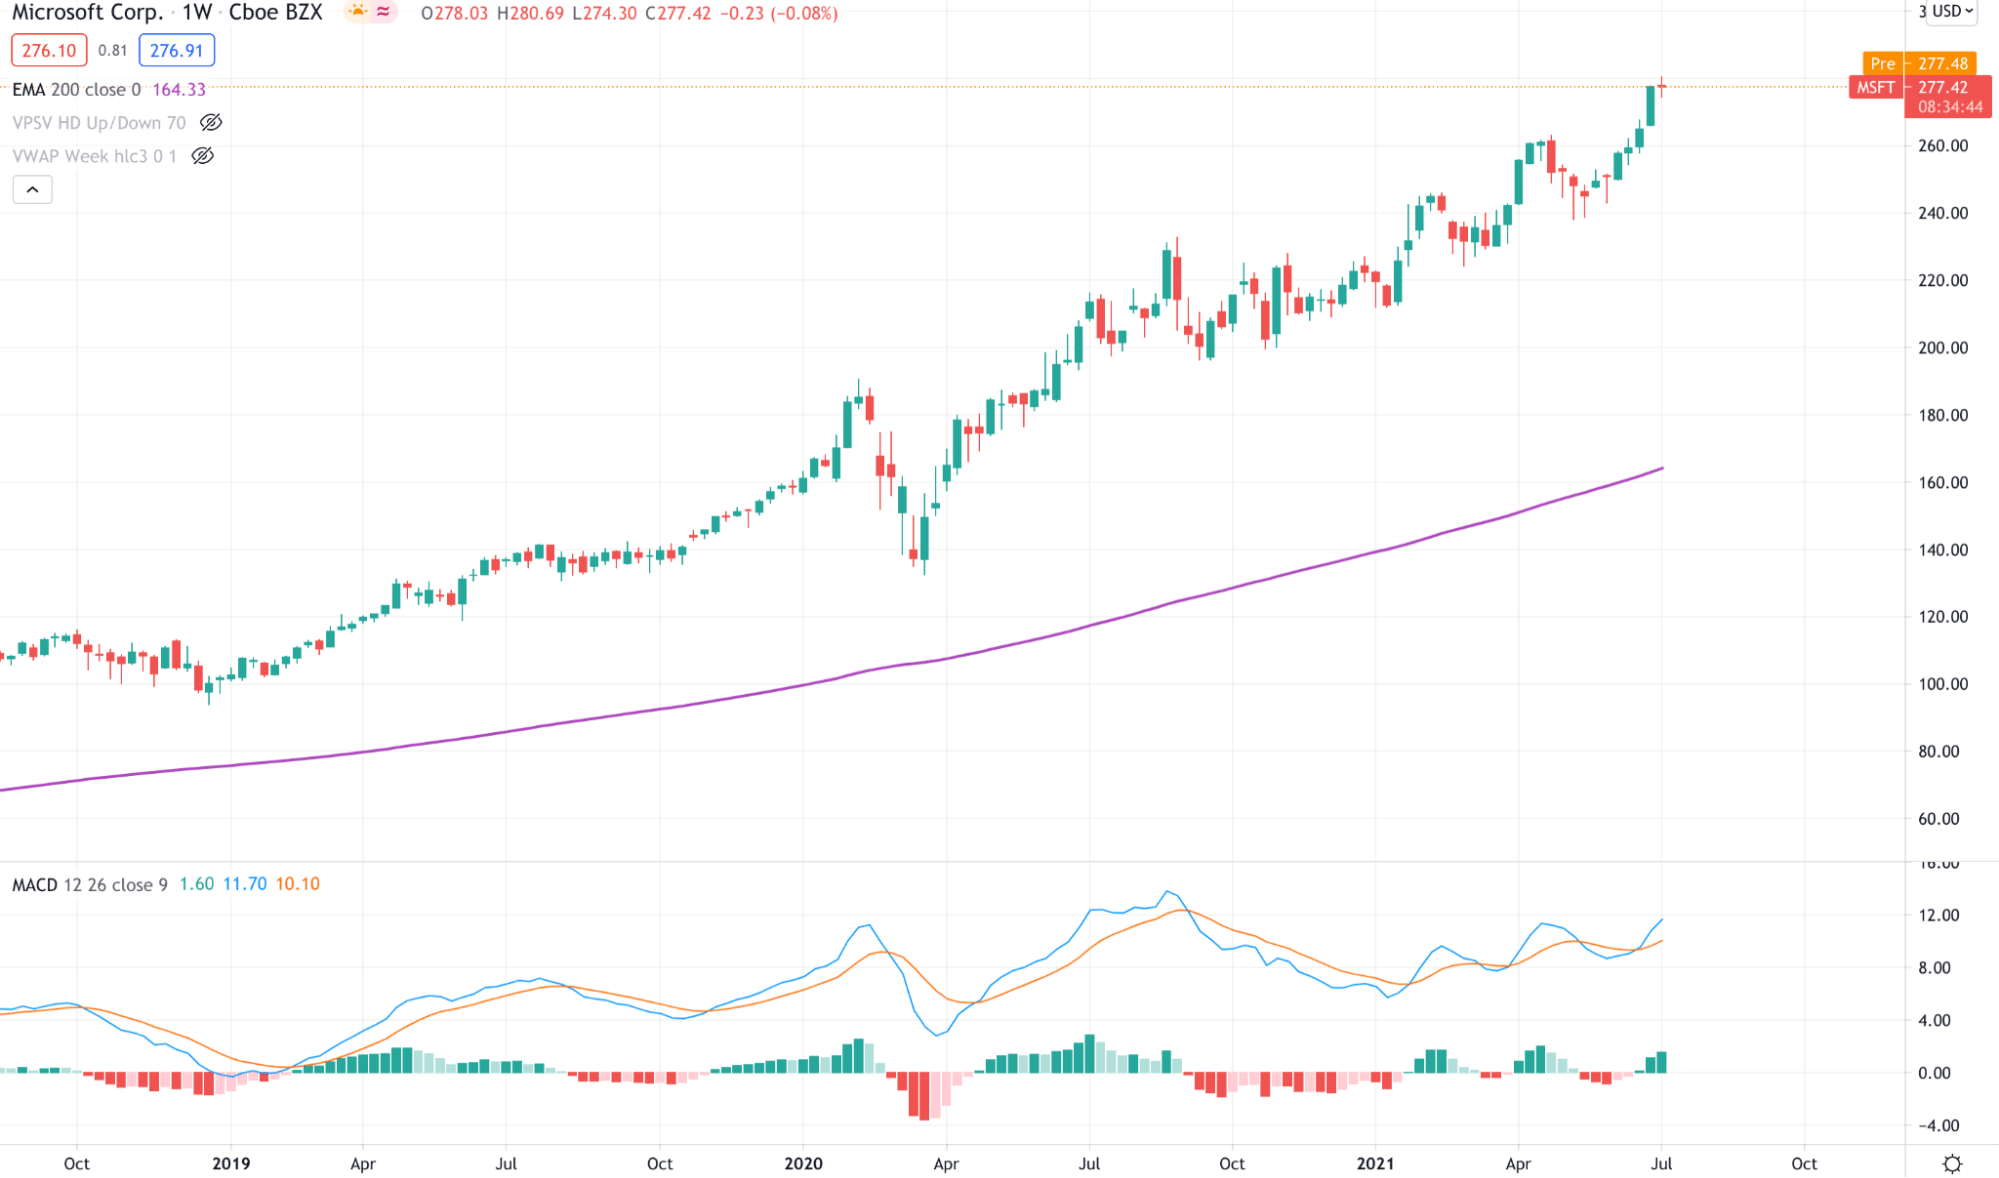
Task: Click the 80.00 price axis label
Action: click(1939, 751)
